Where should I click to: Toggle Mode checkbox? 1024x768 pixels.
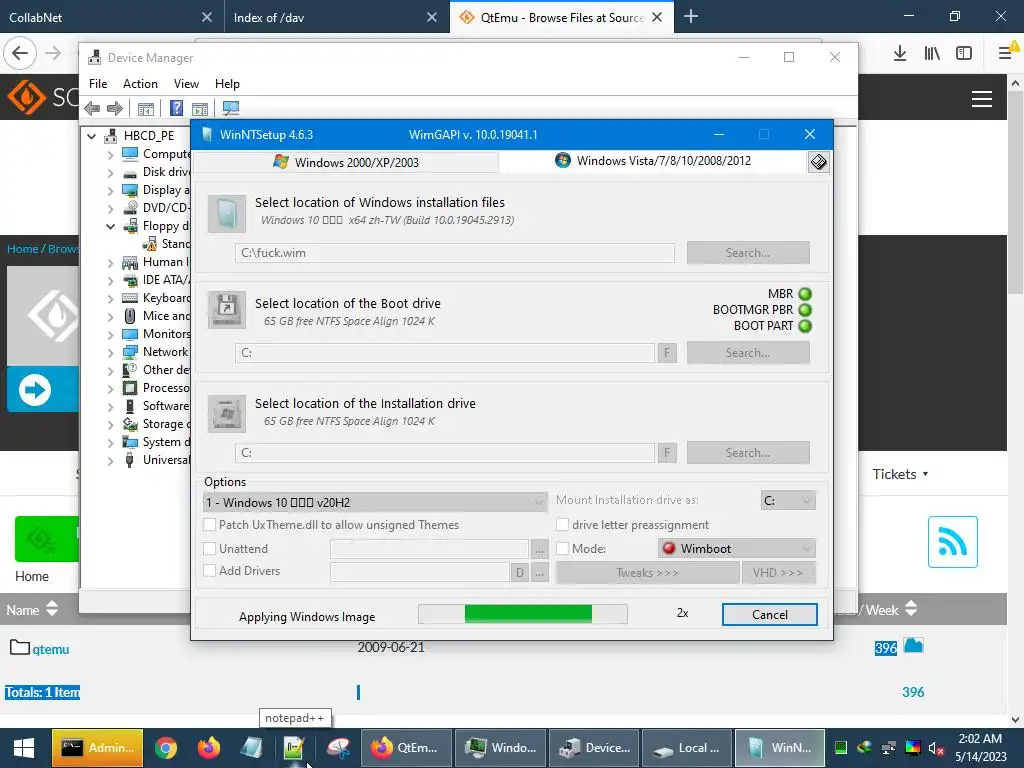[562, 549]
